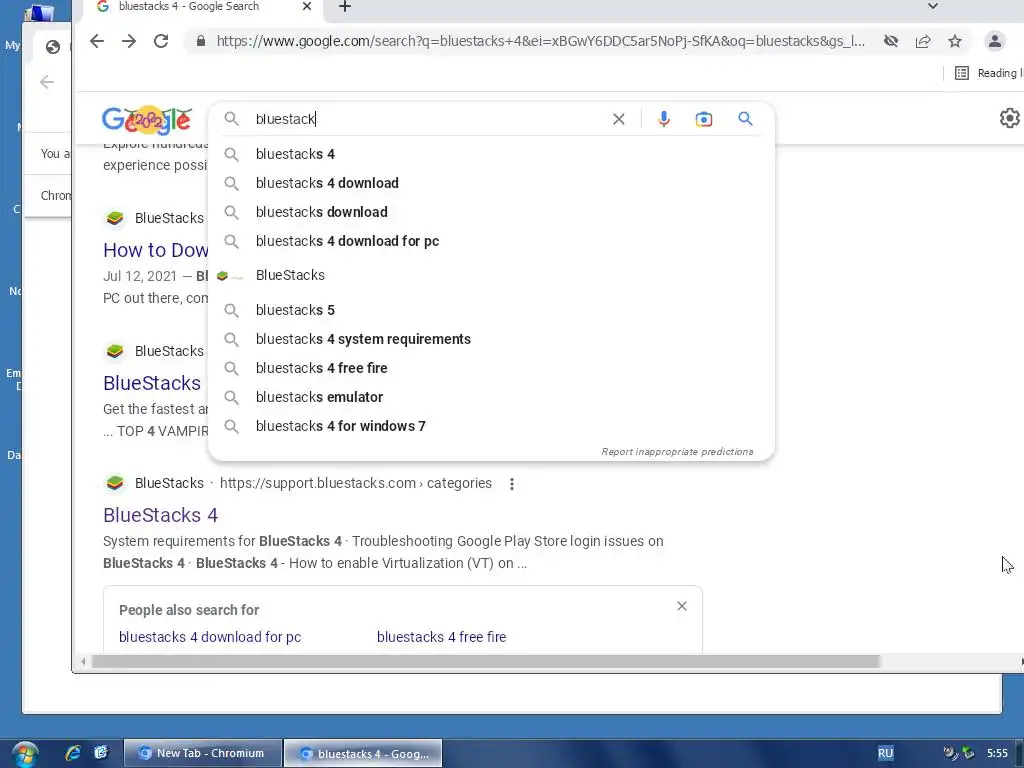Screen dimensions: 1024x768
Task: Click the BlueStacks favicon beside support.bluestacks.com result
Action: point(115,483)
